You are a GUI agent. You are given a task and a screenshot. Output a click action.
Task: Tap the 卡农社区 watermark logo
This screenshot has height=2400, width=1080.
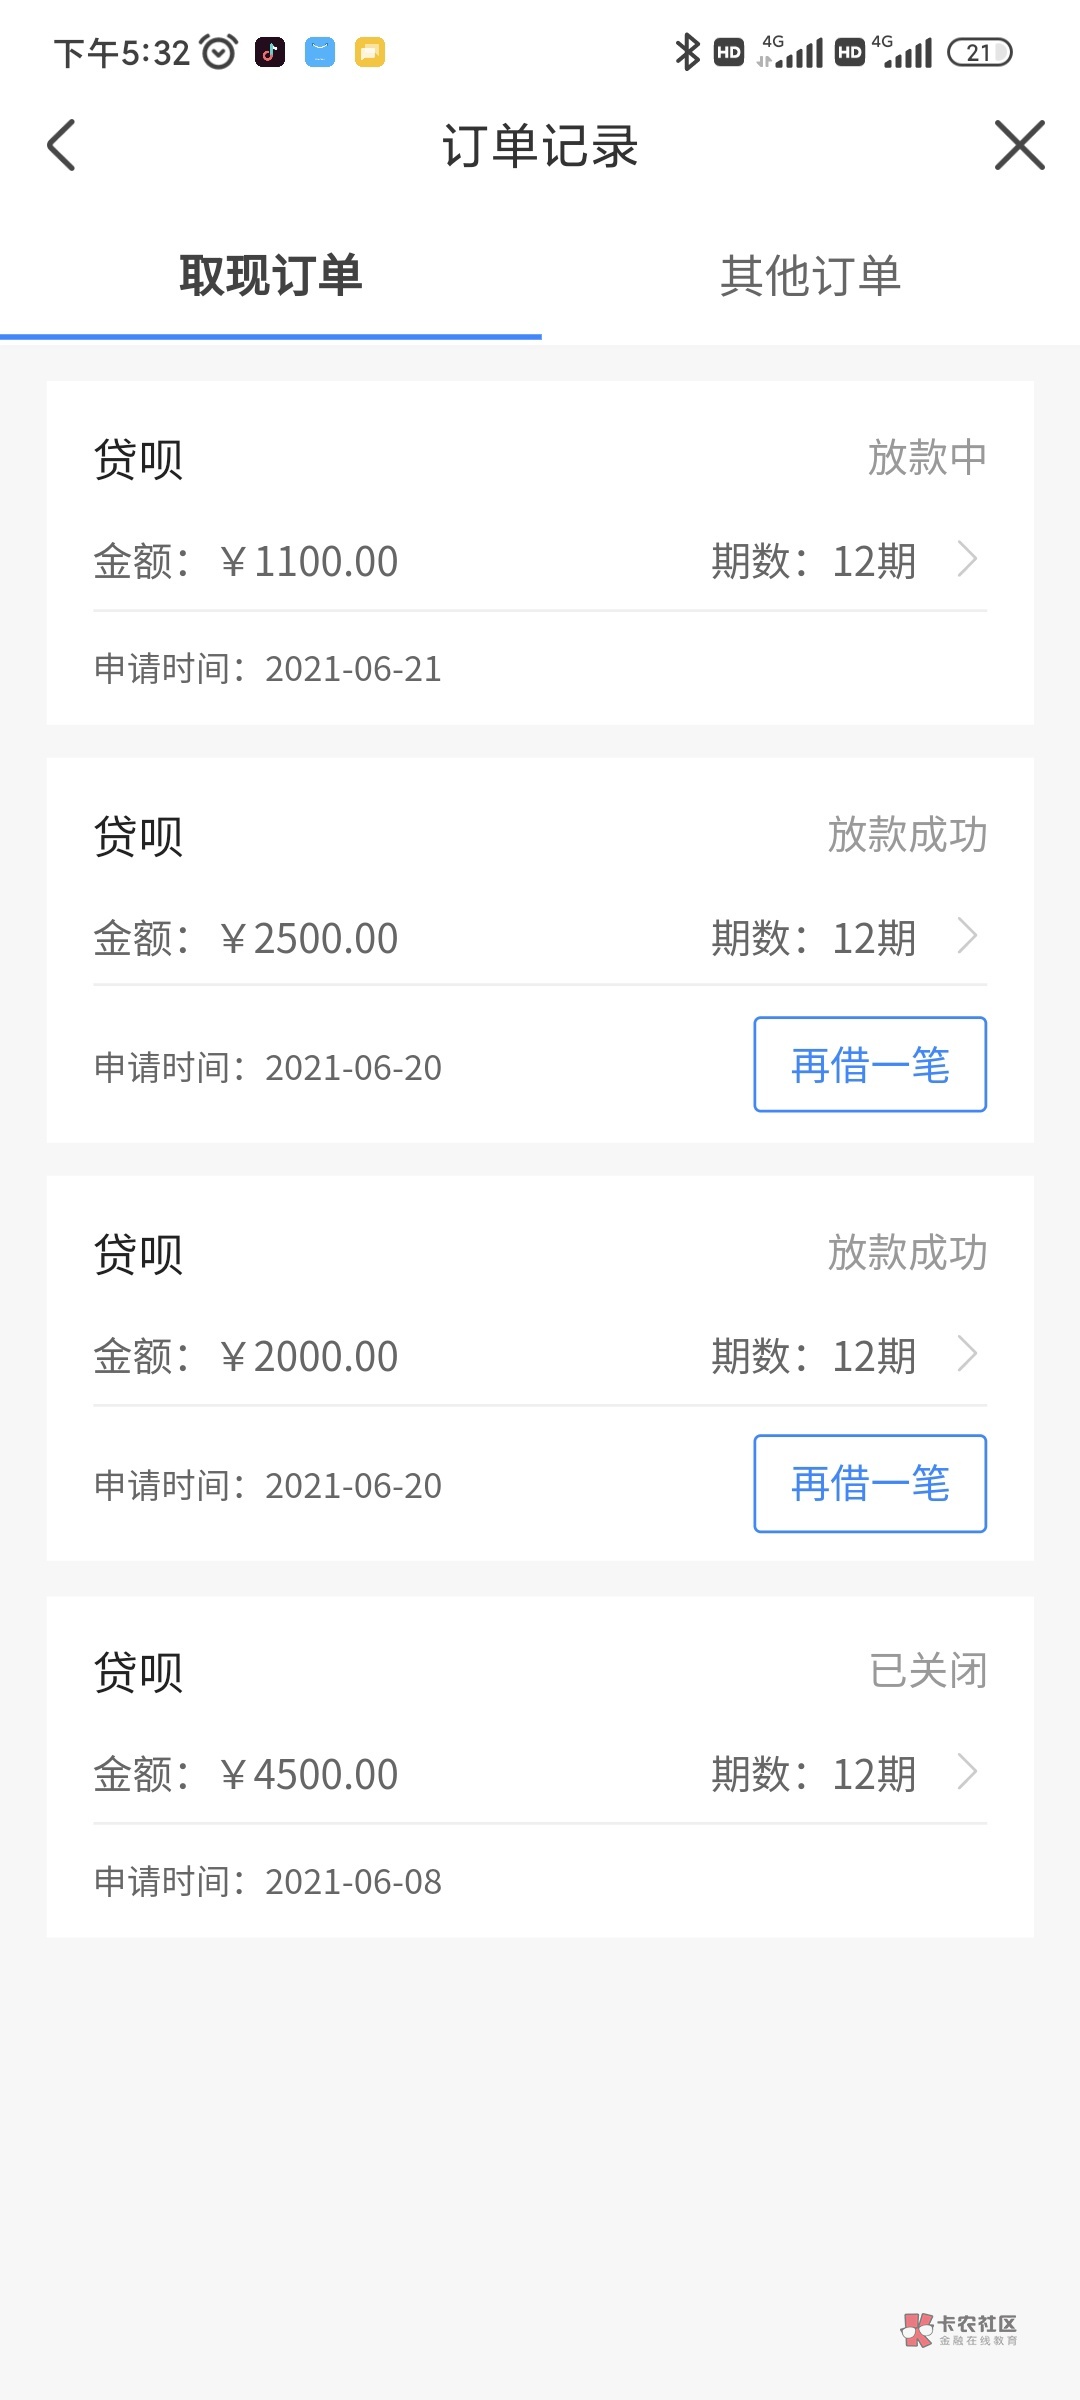[x=959, y=2329]
